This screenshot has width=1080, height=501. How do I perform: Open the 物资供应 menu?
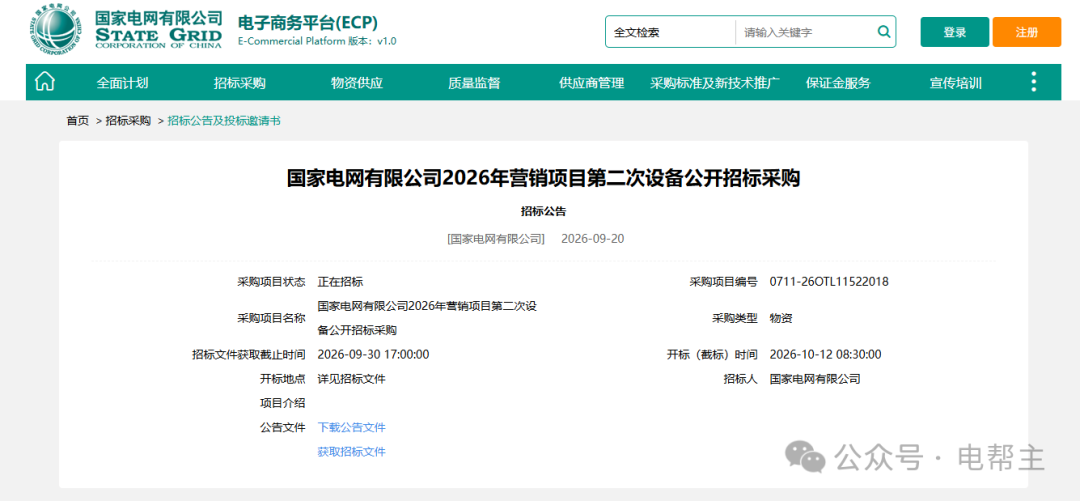click(357, 83)
